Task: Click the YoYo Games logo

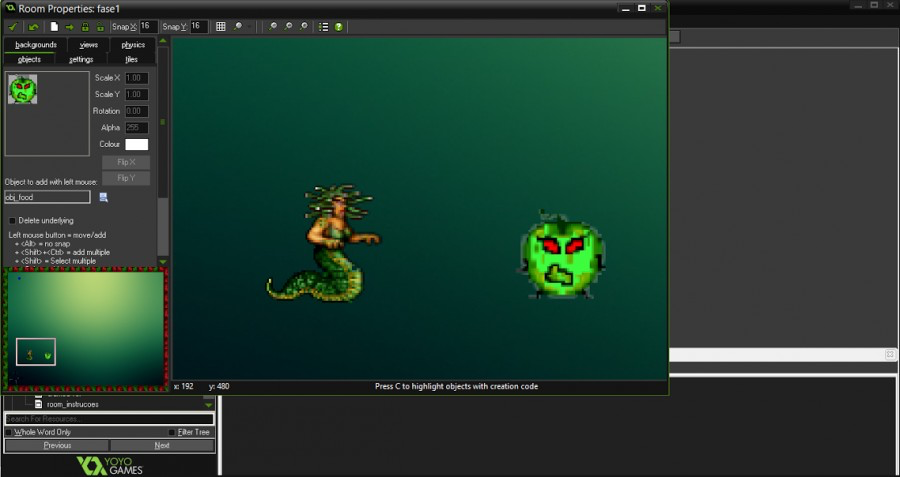Action: pos(110,466)
